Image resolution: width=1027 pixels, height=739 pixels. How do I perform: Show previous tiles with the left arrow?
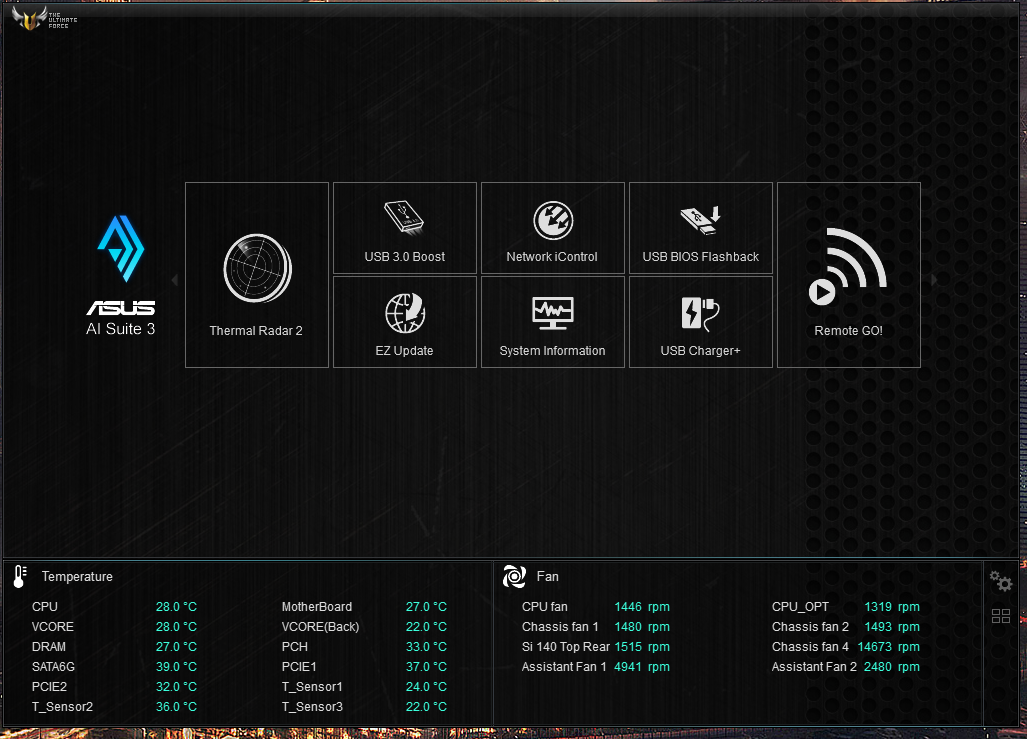tap(175, 280)
